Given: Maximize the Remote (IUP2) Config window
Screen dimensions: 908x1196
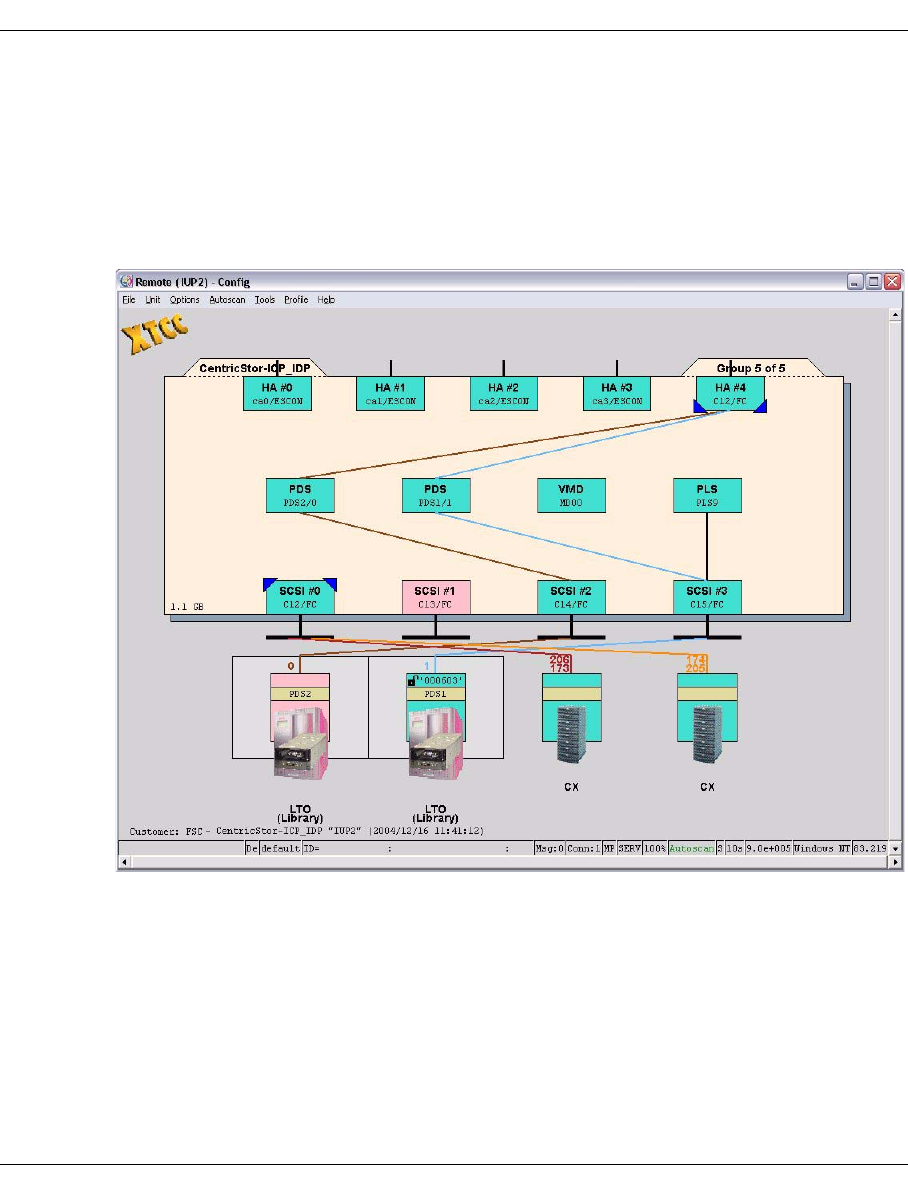Looking at the screenshot, I should (x=874, y=281).
